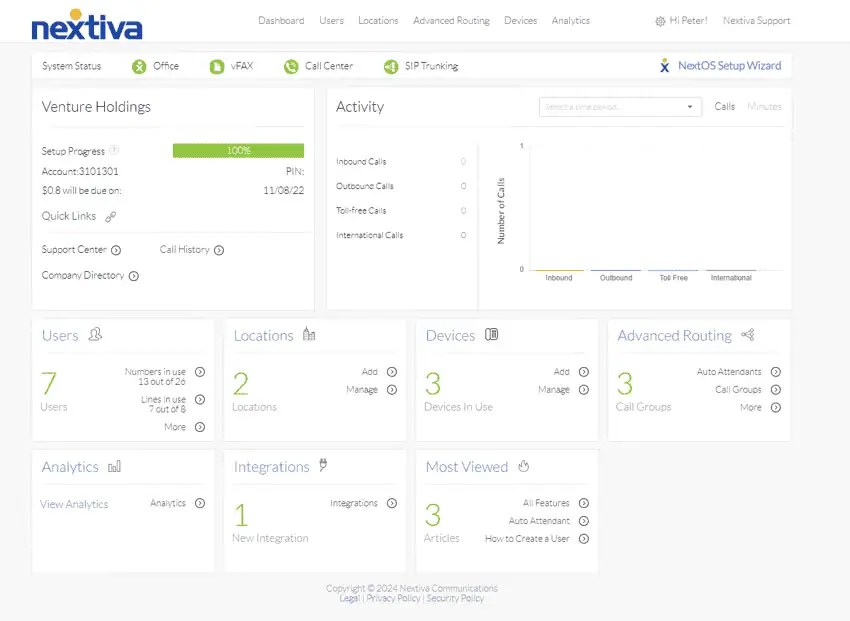
Task: Click the Account:3101301 text
Action: pos(80,171)
